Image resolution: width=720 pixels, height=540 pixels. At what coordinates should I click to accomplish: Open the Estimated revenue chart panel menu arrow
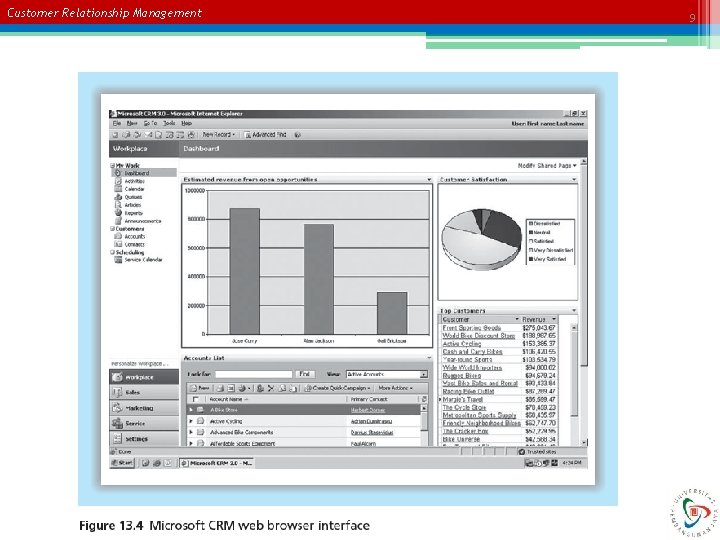tap(429, 180)
